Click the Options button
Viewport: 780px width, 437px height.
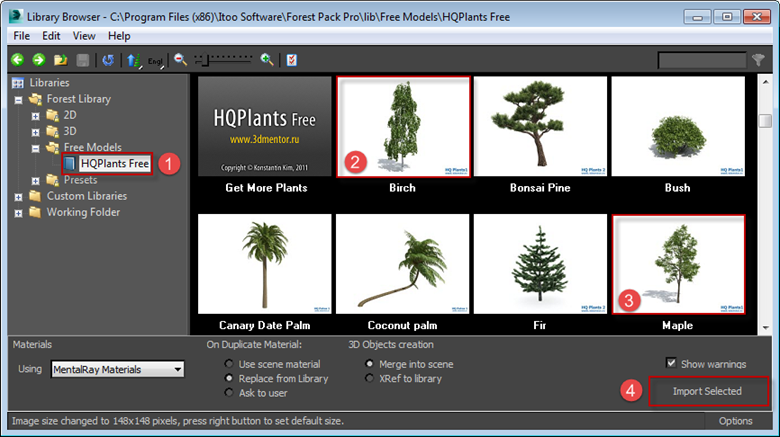(735, 421)
